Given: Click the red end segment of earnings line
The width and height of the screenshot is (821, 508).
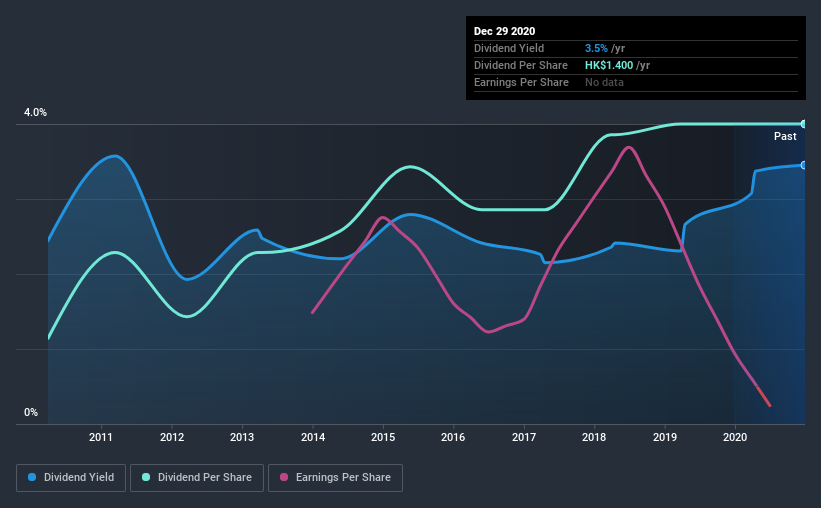Looking at the screenshot, I should 763,396.
